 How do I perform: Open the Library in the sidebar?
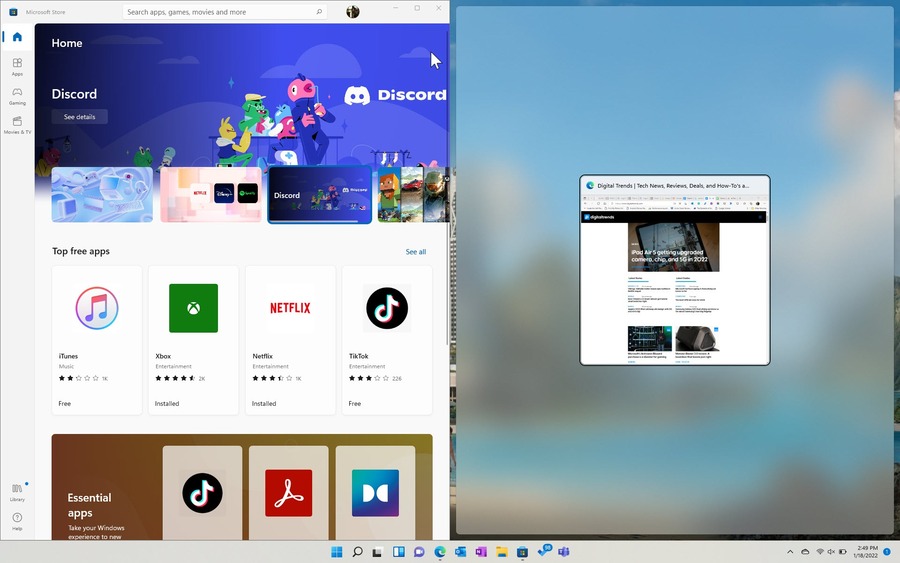coord(17,492)
